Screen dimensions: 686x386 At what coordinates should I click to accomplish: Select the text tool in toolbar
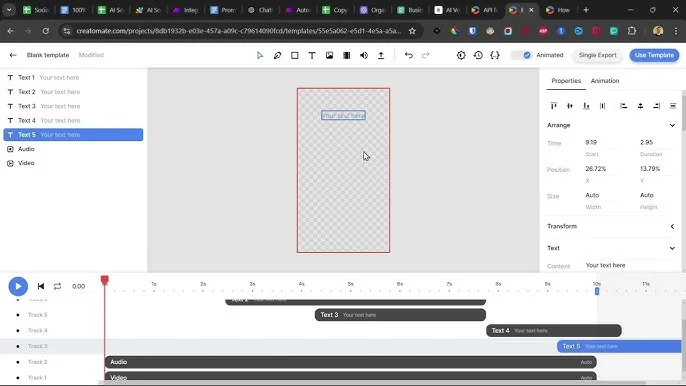(x=312, y=55)
